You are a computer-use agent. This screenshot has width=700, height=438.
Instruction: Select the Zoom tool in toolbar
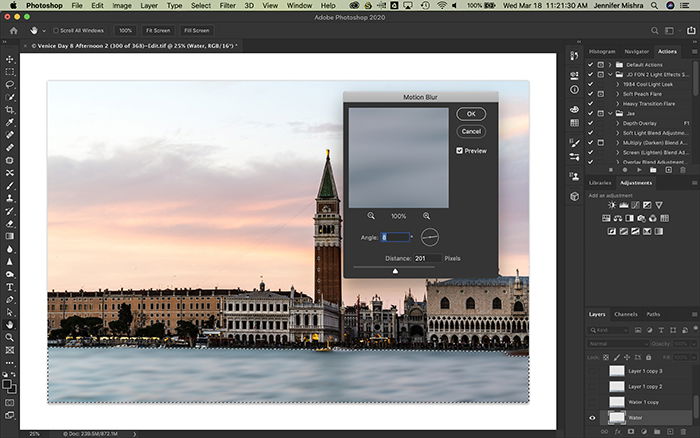pos(9,338)
